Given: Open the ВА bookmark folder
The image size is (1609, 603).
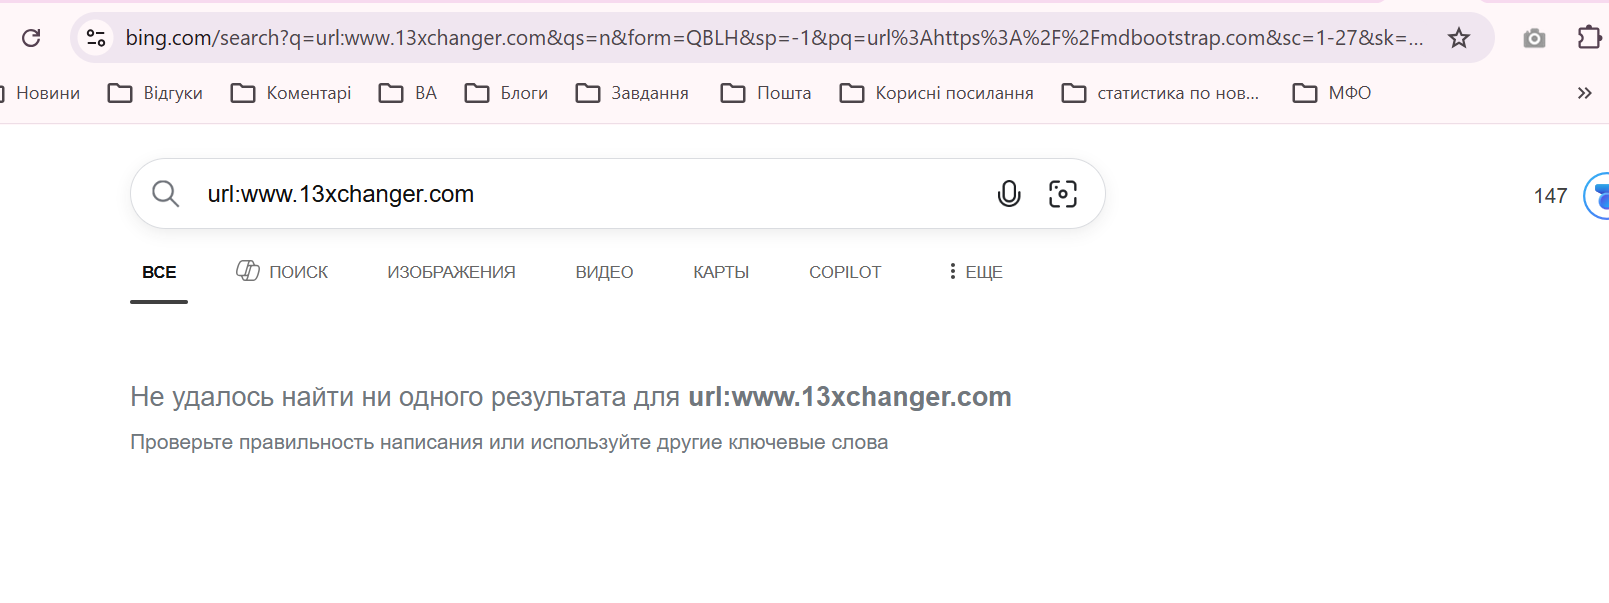Looking at the screenshot, I should point(408,93).
